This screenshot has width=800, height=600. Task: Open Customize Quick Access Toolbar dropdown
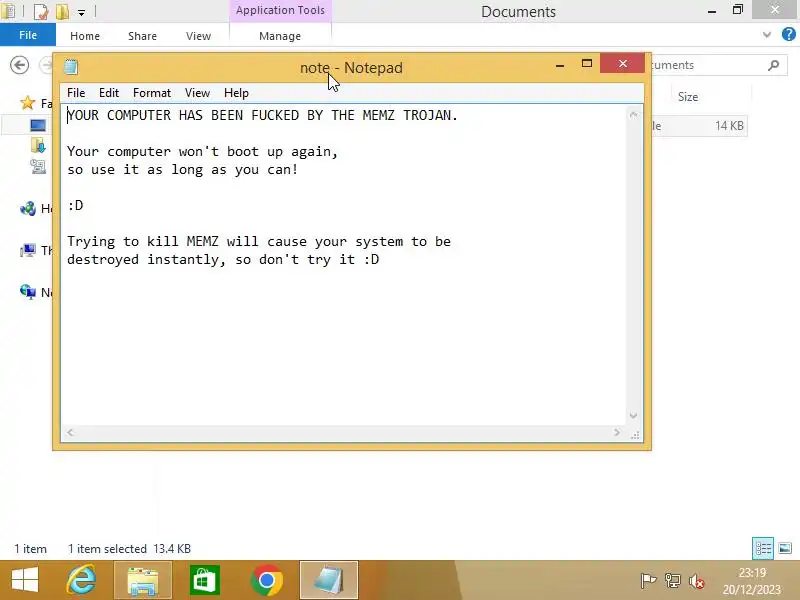coord(81,12)
